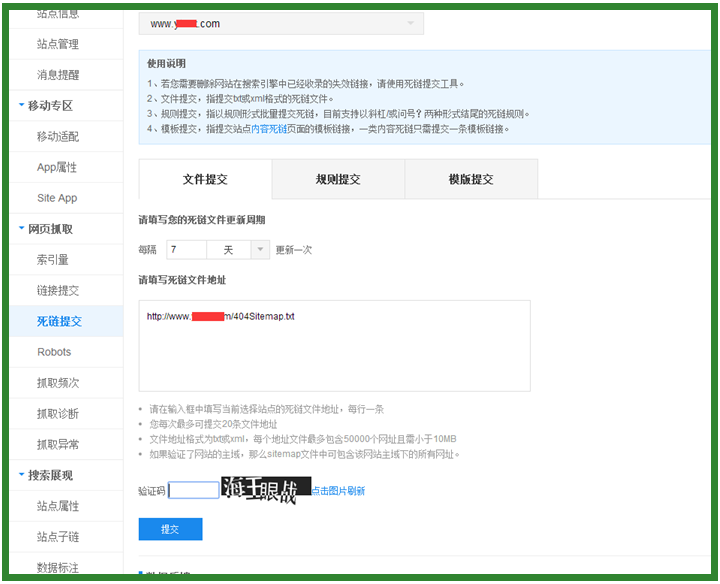Collapse the 搜索展现 sidebar section arrow
The width and height of the screenshot is (720, 584).
point(22,475)
